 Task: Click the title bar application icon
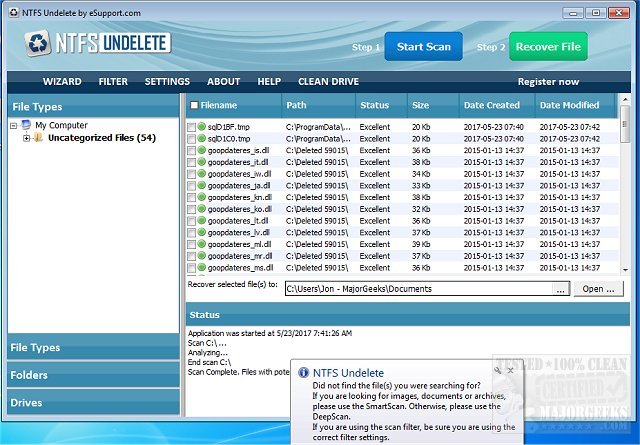tap(14, 13)
